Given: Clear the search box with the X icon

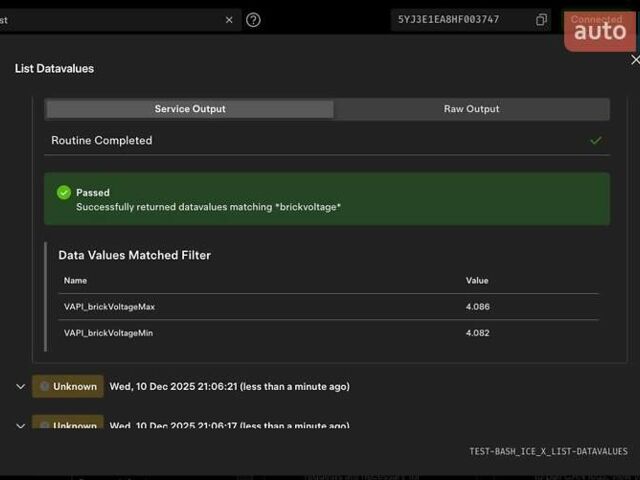Looking at the screenshot, I should [229, 20].
